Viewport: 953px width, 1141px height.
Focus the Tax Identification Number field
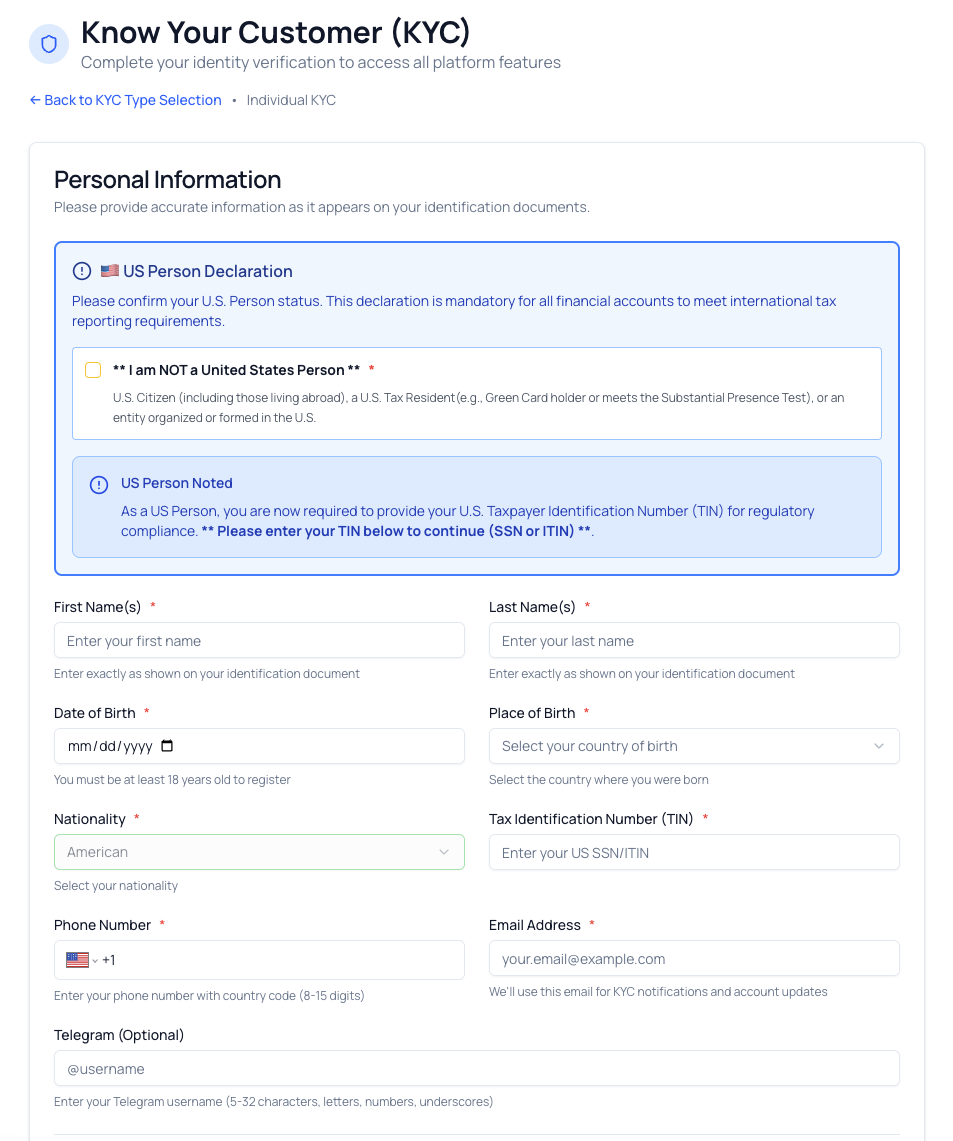point(694,852)
